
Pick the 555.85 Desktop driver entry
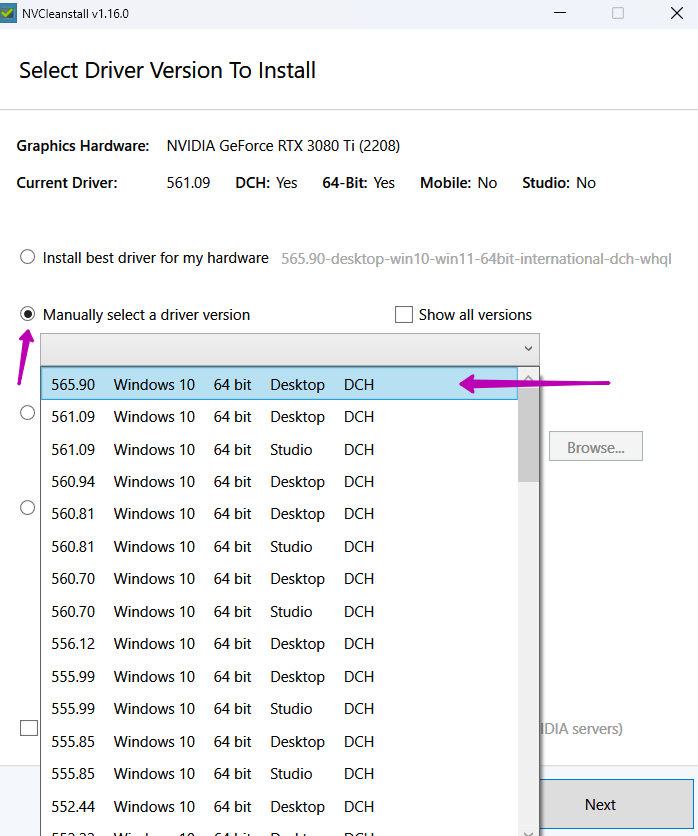[279, 742]
